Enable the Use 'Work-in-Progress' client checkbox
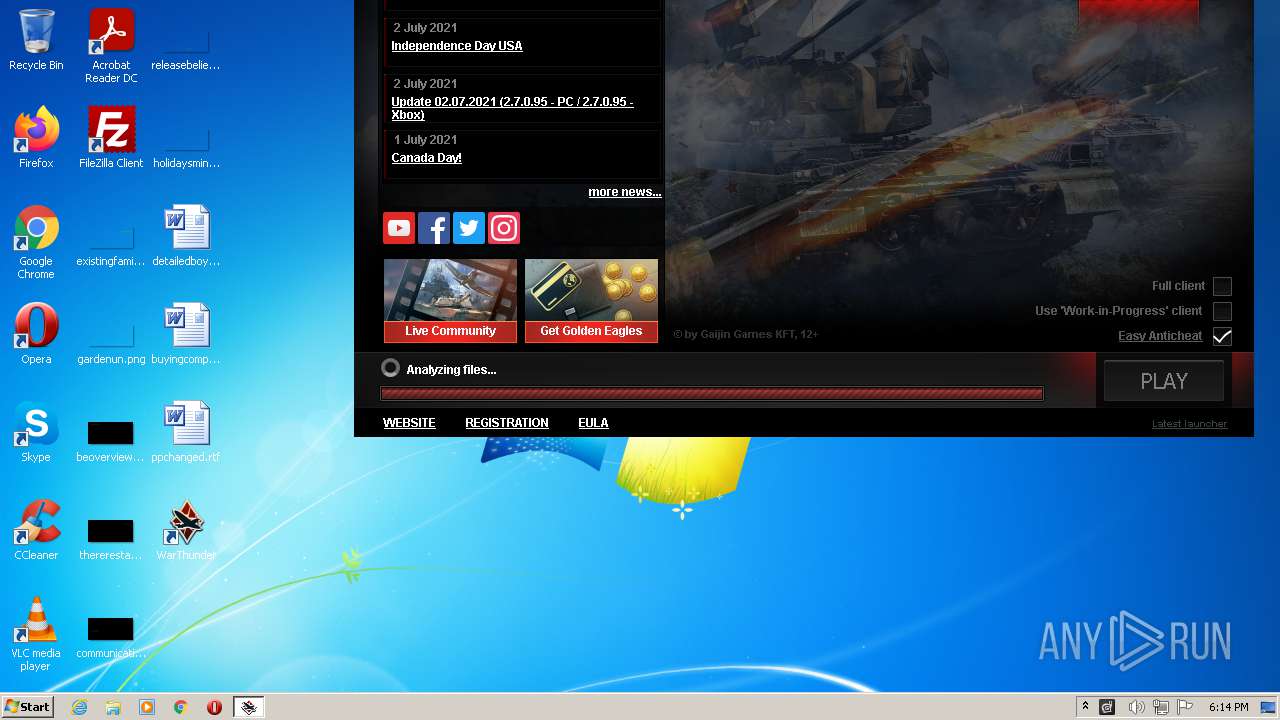 [x=1222, y=311]
